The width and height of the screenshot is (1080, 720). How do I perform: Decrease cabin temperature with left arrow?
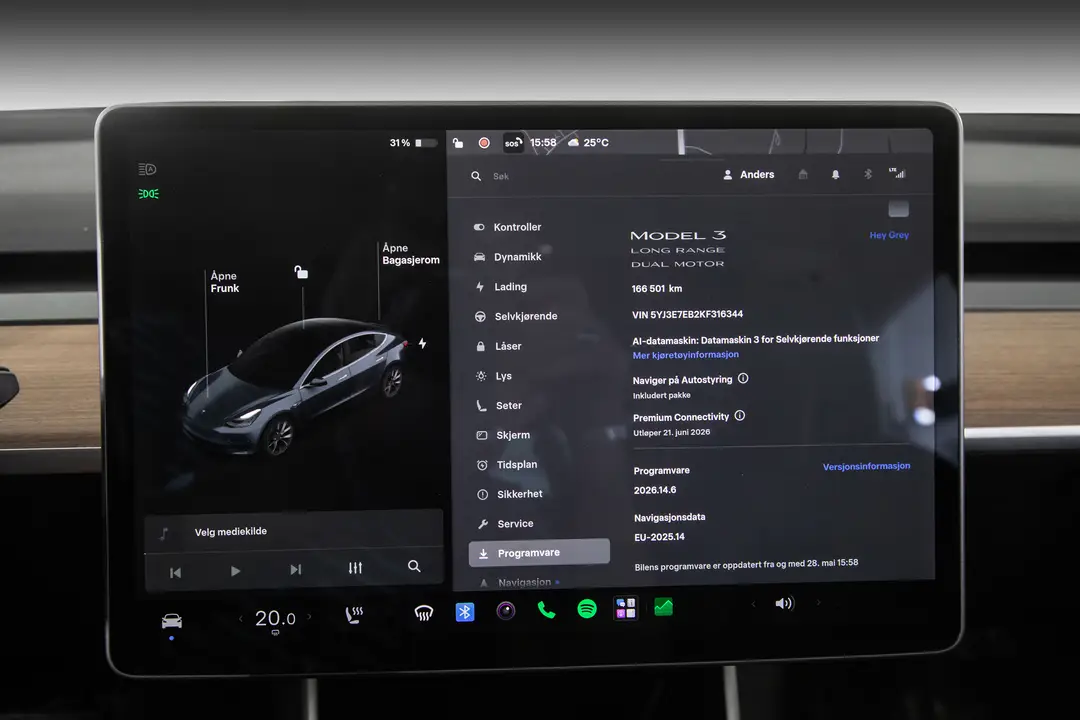[x=240, y=619]
